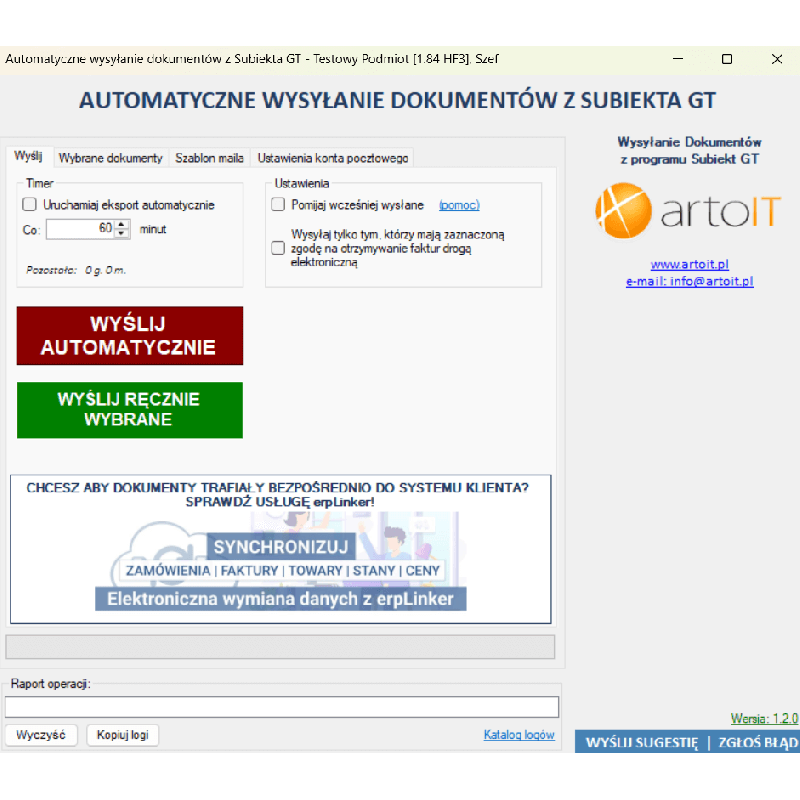
Task: Click the Kopiuj logi button
Action: (122, 733)
